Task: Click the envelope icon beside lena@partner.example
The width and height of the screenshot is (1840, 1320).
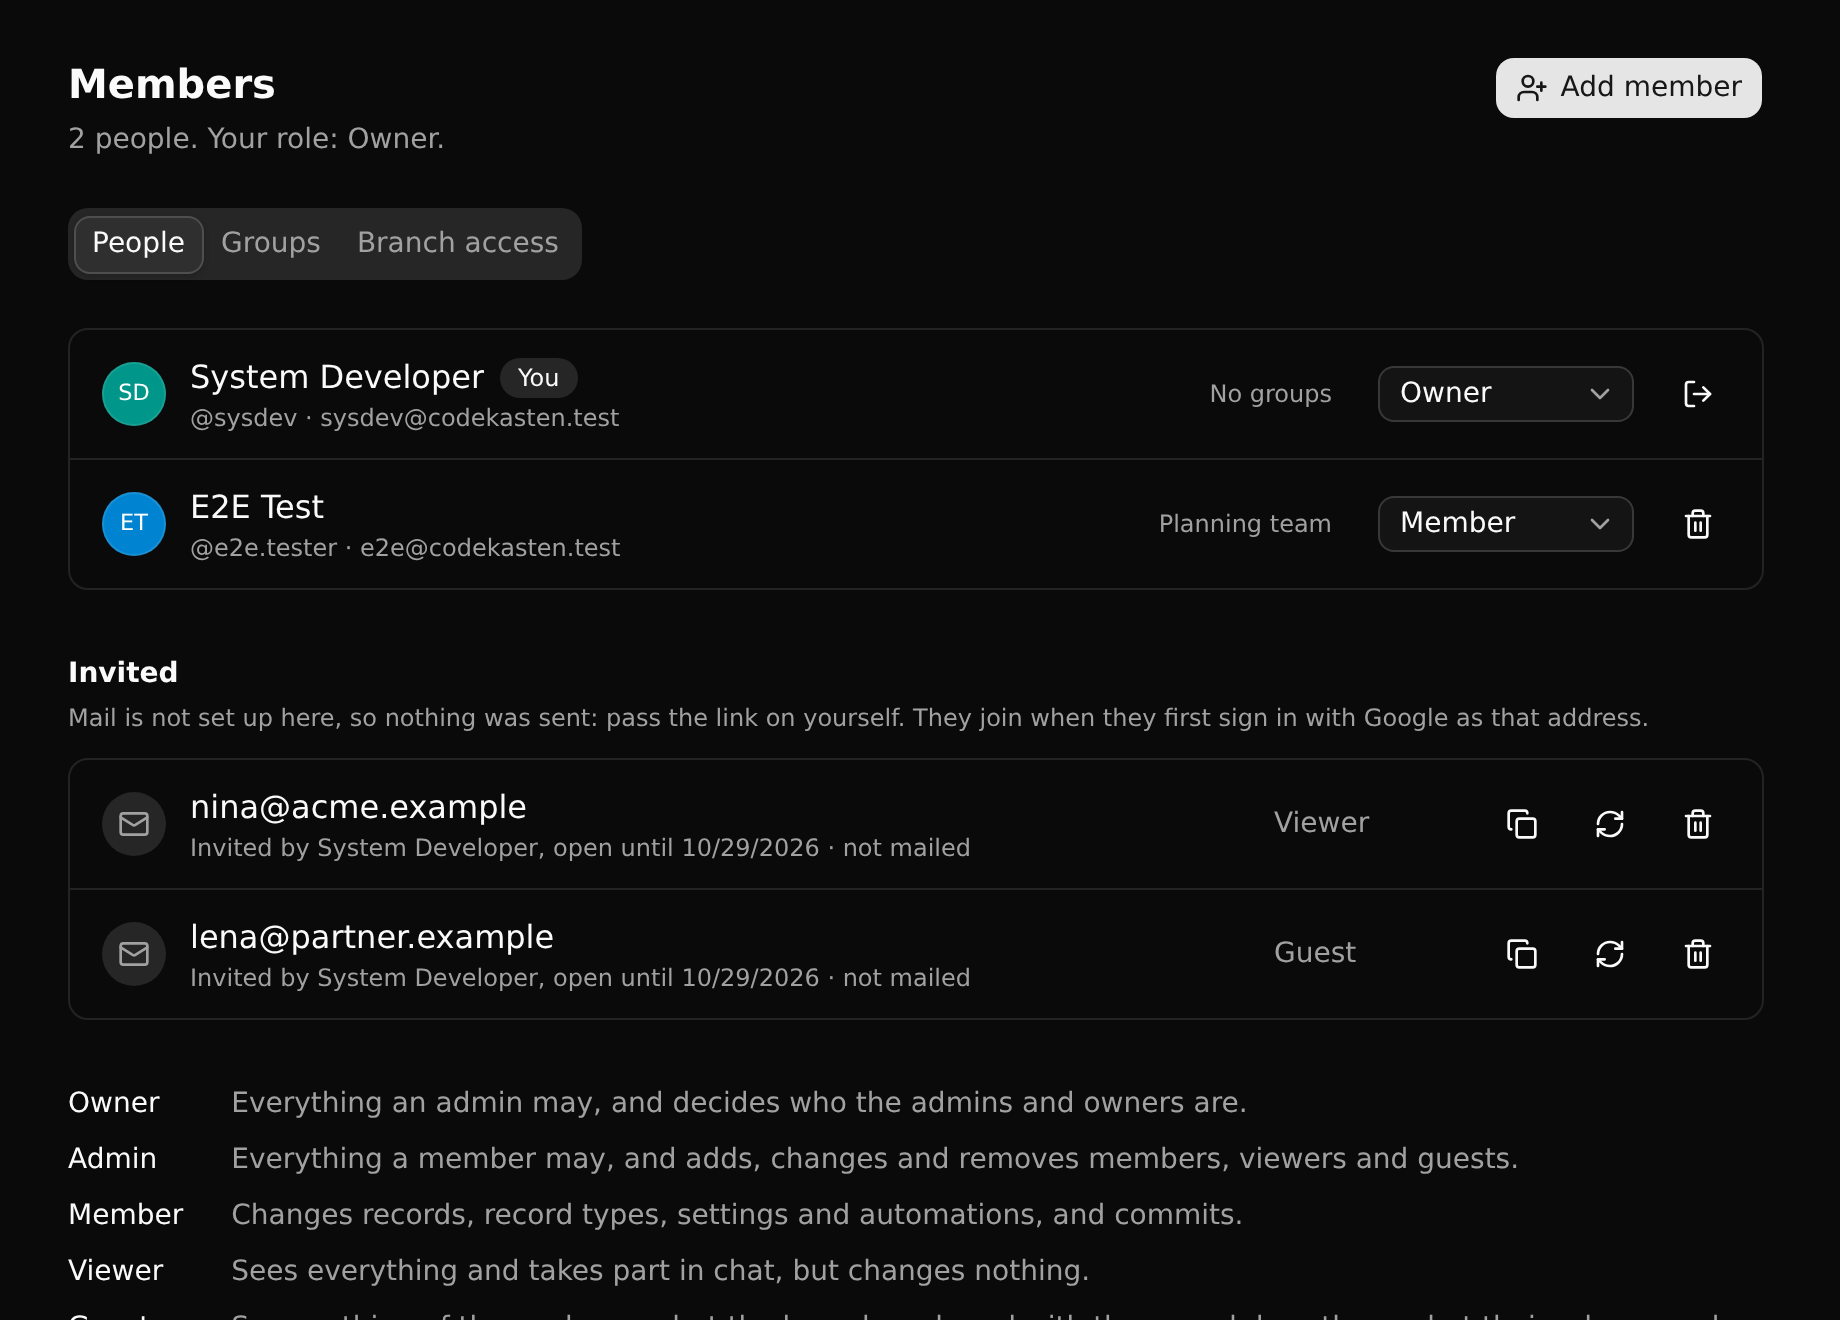Action: (x=134, y=954)
